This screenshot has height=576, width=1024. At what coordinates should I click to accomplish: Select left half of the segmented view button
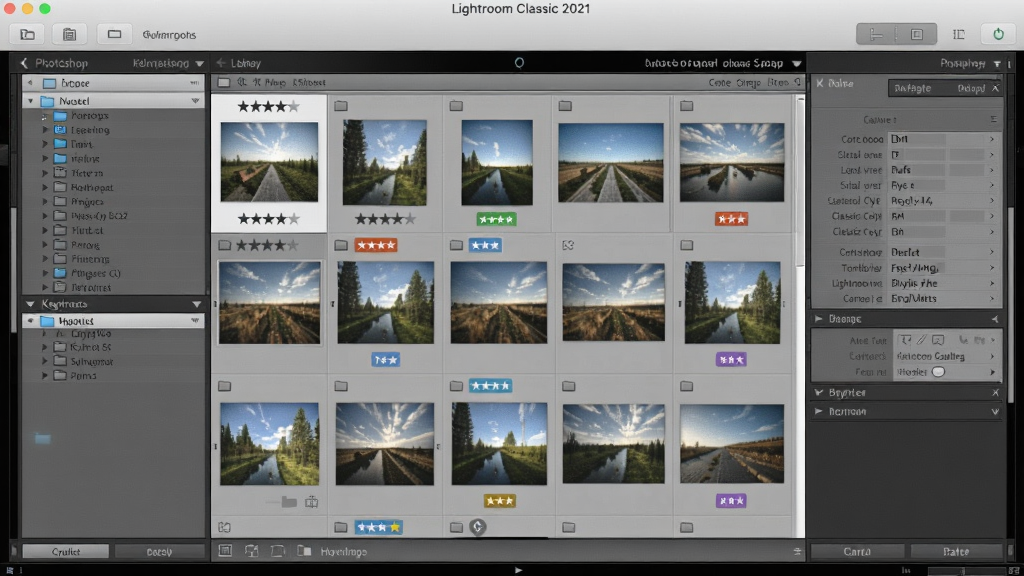[876, 34]
